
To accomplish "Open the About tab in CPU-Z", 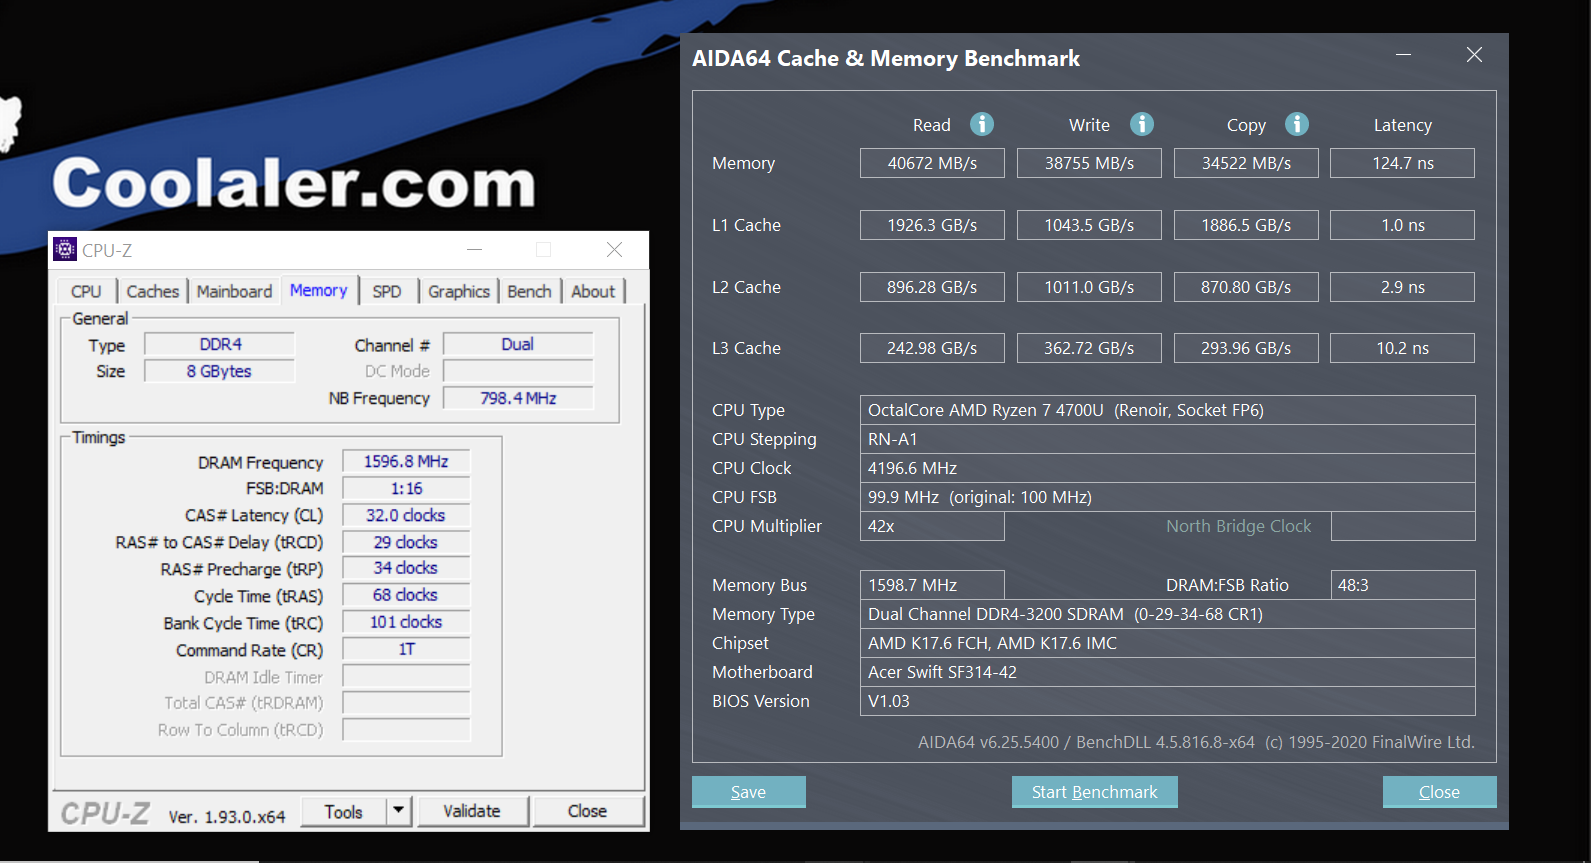I will click(593, 291).
